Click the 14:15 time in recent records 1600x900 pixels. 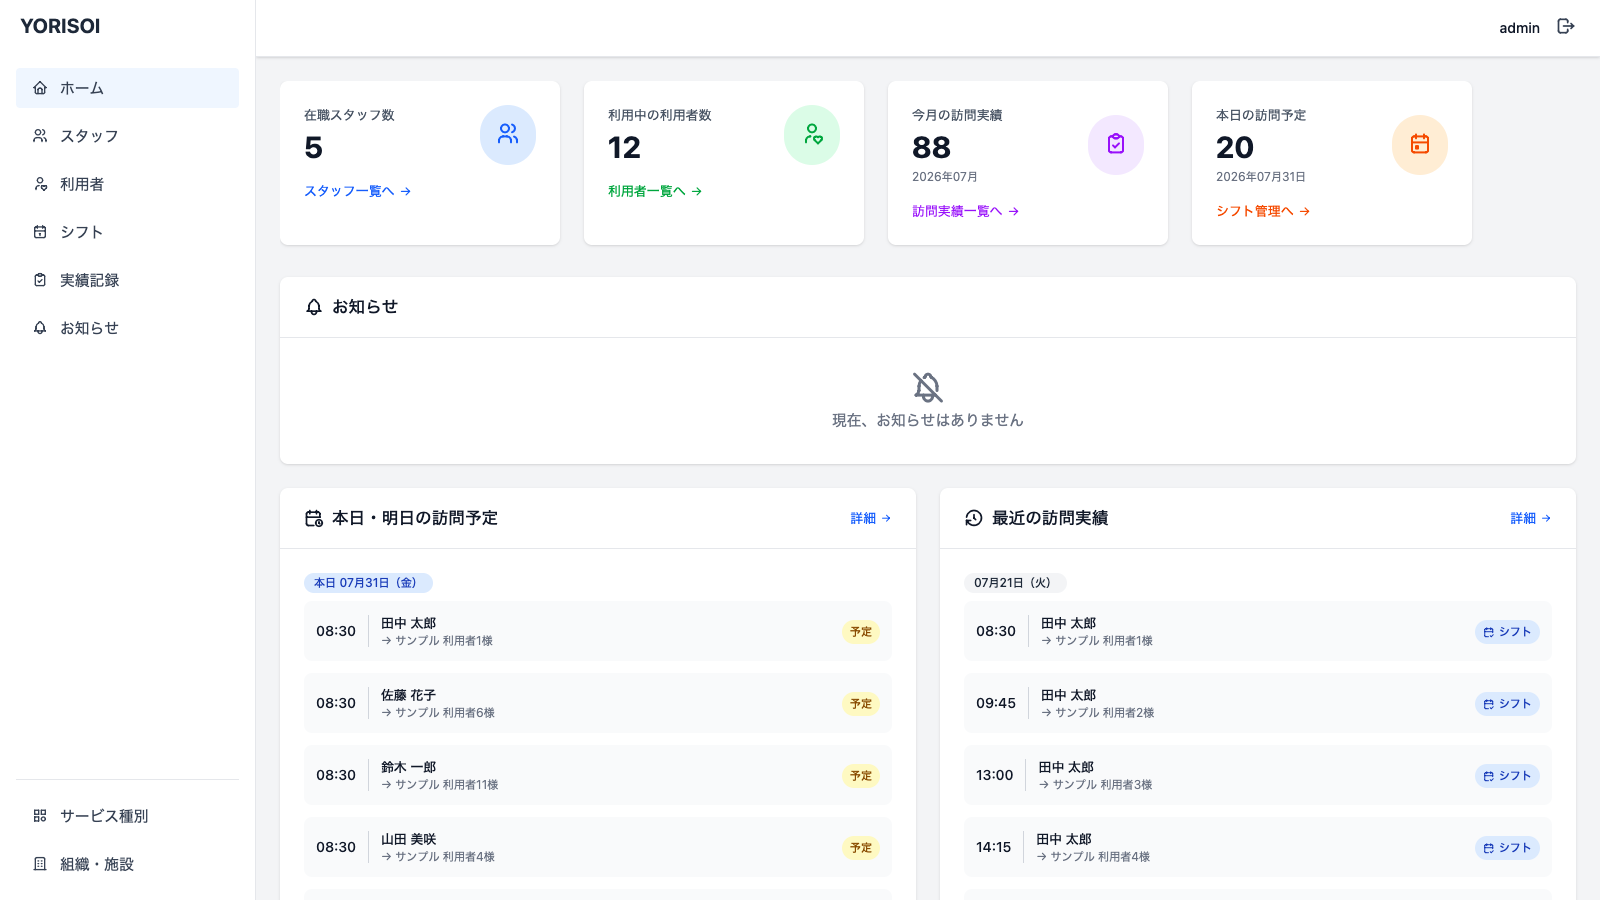pos(994,847)
